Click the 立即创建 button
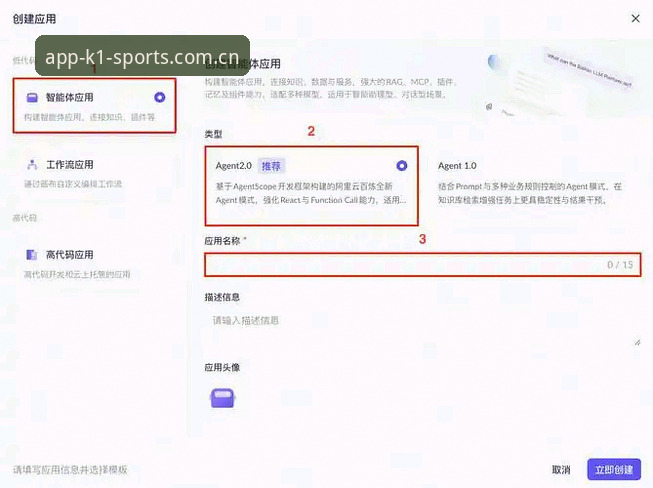This screenshot has height=488, width=653. pyautogui.click(x=614, y=470)
